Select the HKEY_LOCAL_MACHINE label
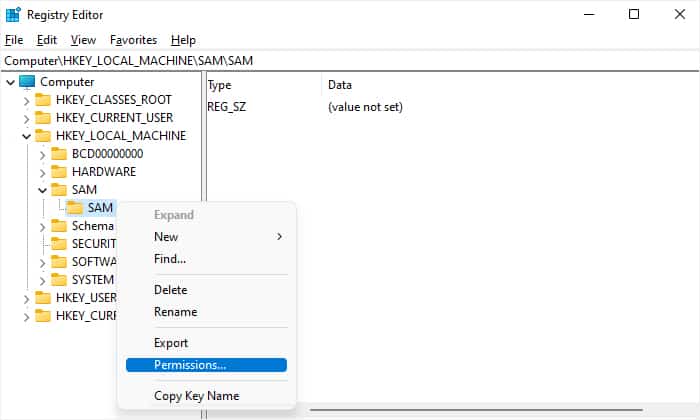 coord(121,136)
